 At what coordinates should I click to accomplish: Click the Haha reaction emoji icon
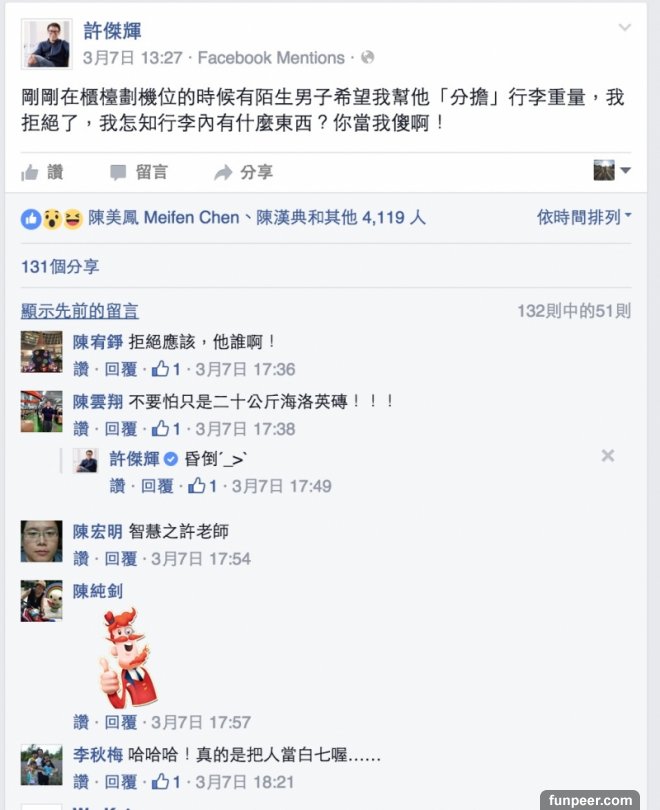(73, 219)
